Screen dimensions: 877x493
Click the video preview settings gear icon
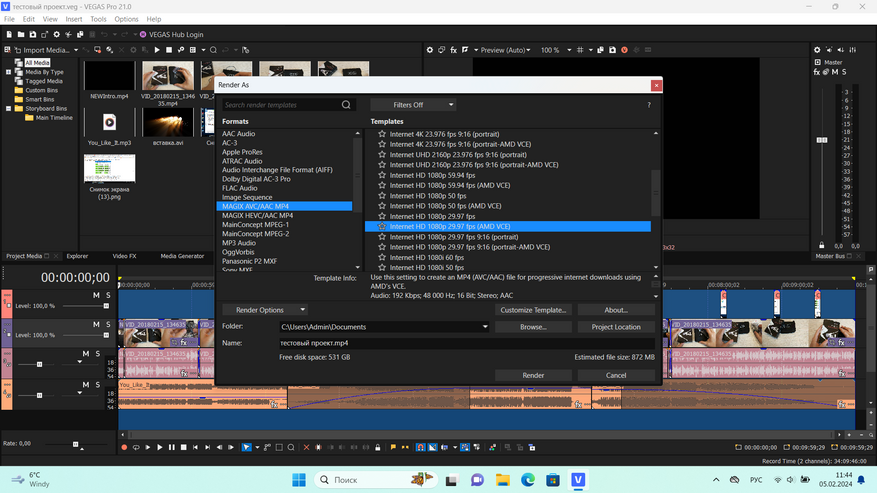point(430,50)
